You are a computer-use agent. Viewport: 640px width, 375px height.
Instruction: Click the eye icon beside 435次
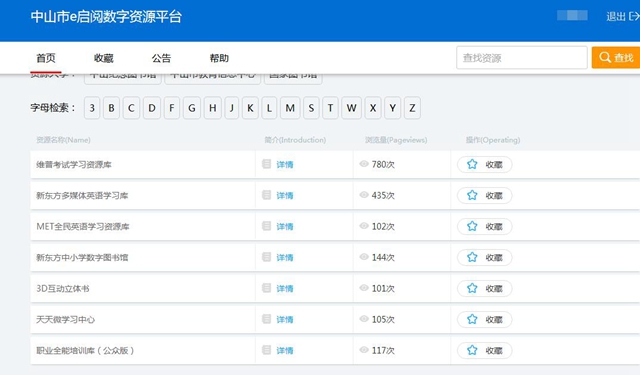[x=364, y=195]
